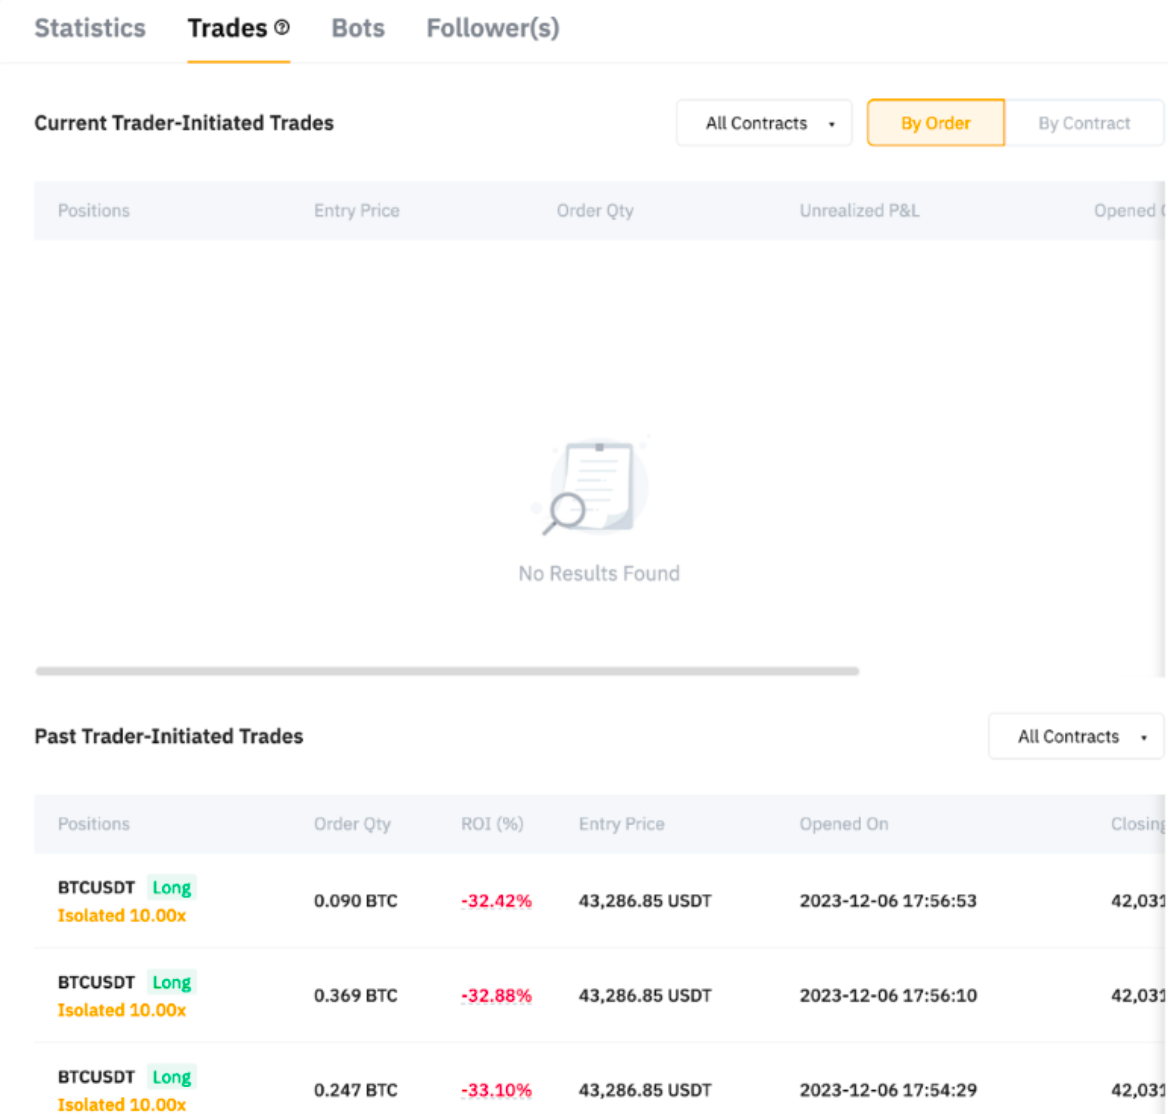Switch to the By Contract view
This screenshot has width=1168, height=1114.
(x=1084, y=123)
